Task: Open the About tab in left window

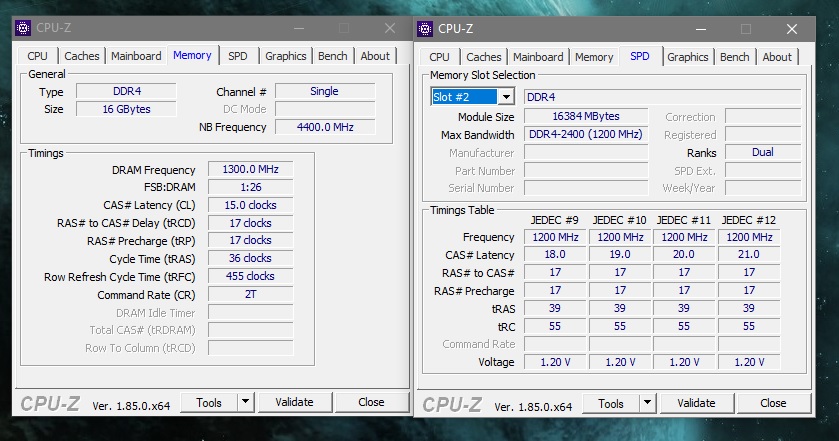Action: coord(375,56)
